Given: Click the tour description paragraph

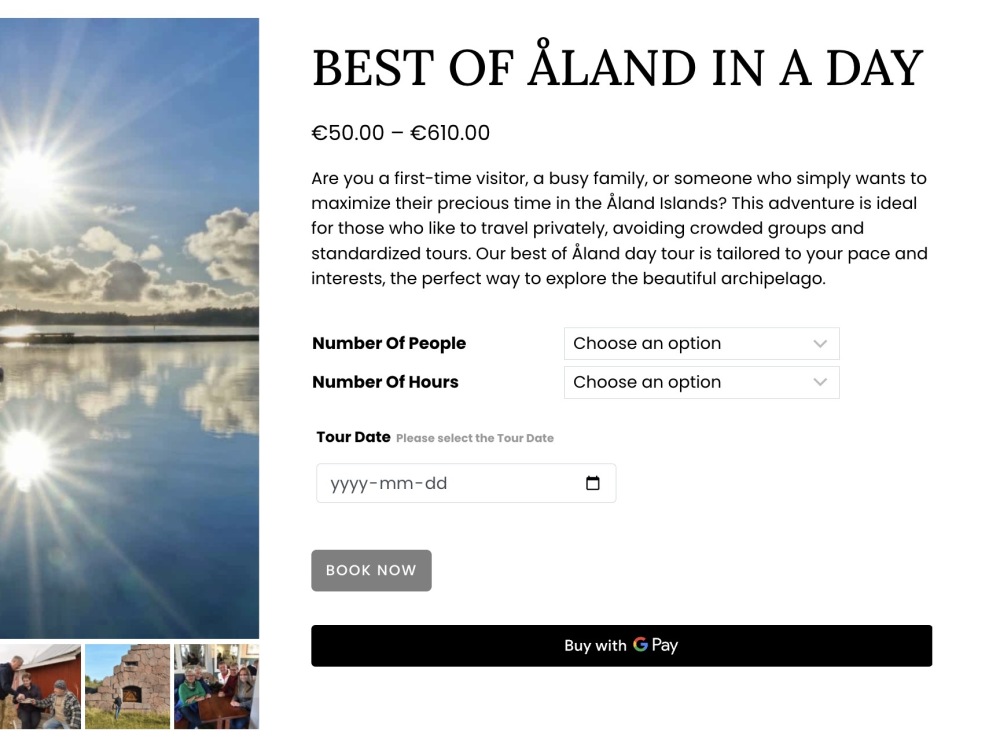Looking at the screenshot, I should tap(619, 228).
